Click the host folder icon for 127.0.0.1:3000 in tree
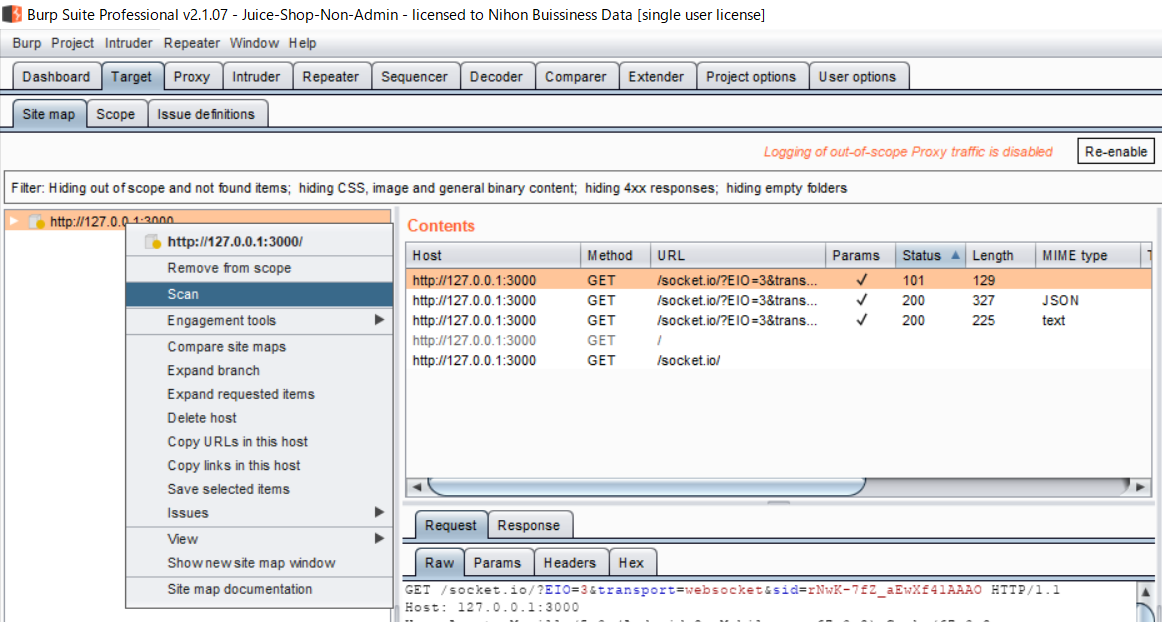Viewport: 1162px width, 622px height. 37,222
